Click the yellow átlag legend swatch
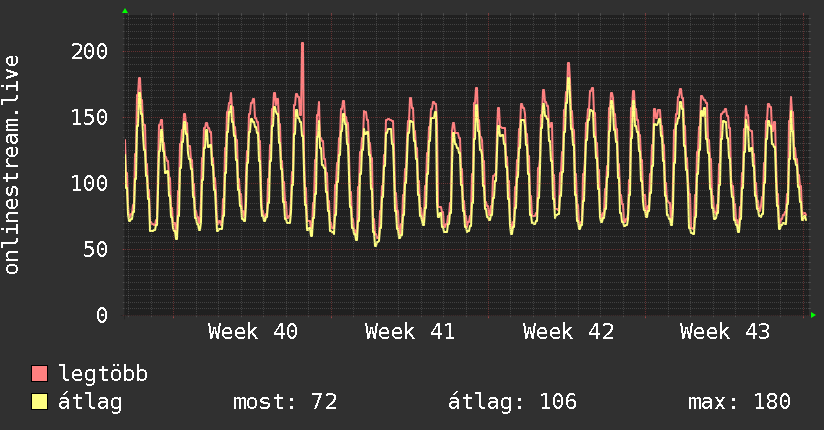This screenshot has width=824, height=430. [x=39, y=402]
